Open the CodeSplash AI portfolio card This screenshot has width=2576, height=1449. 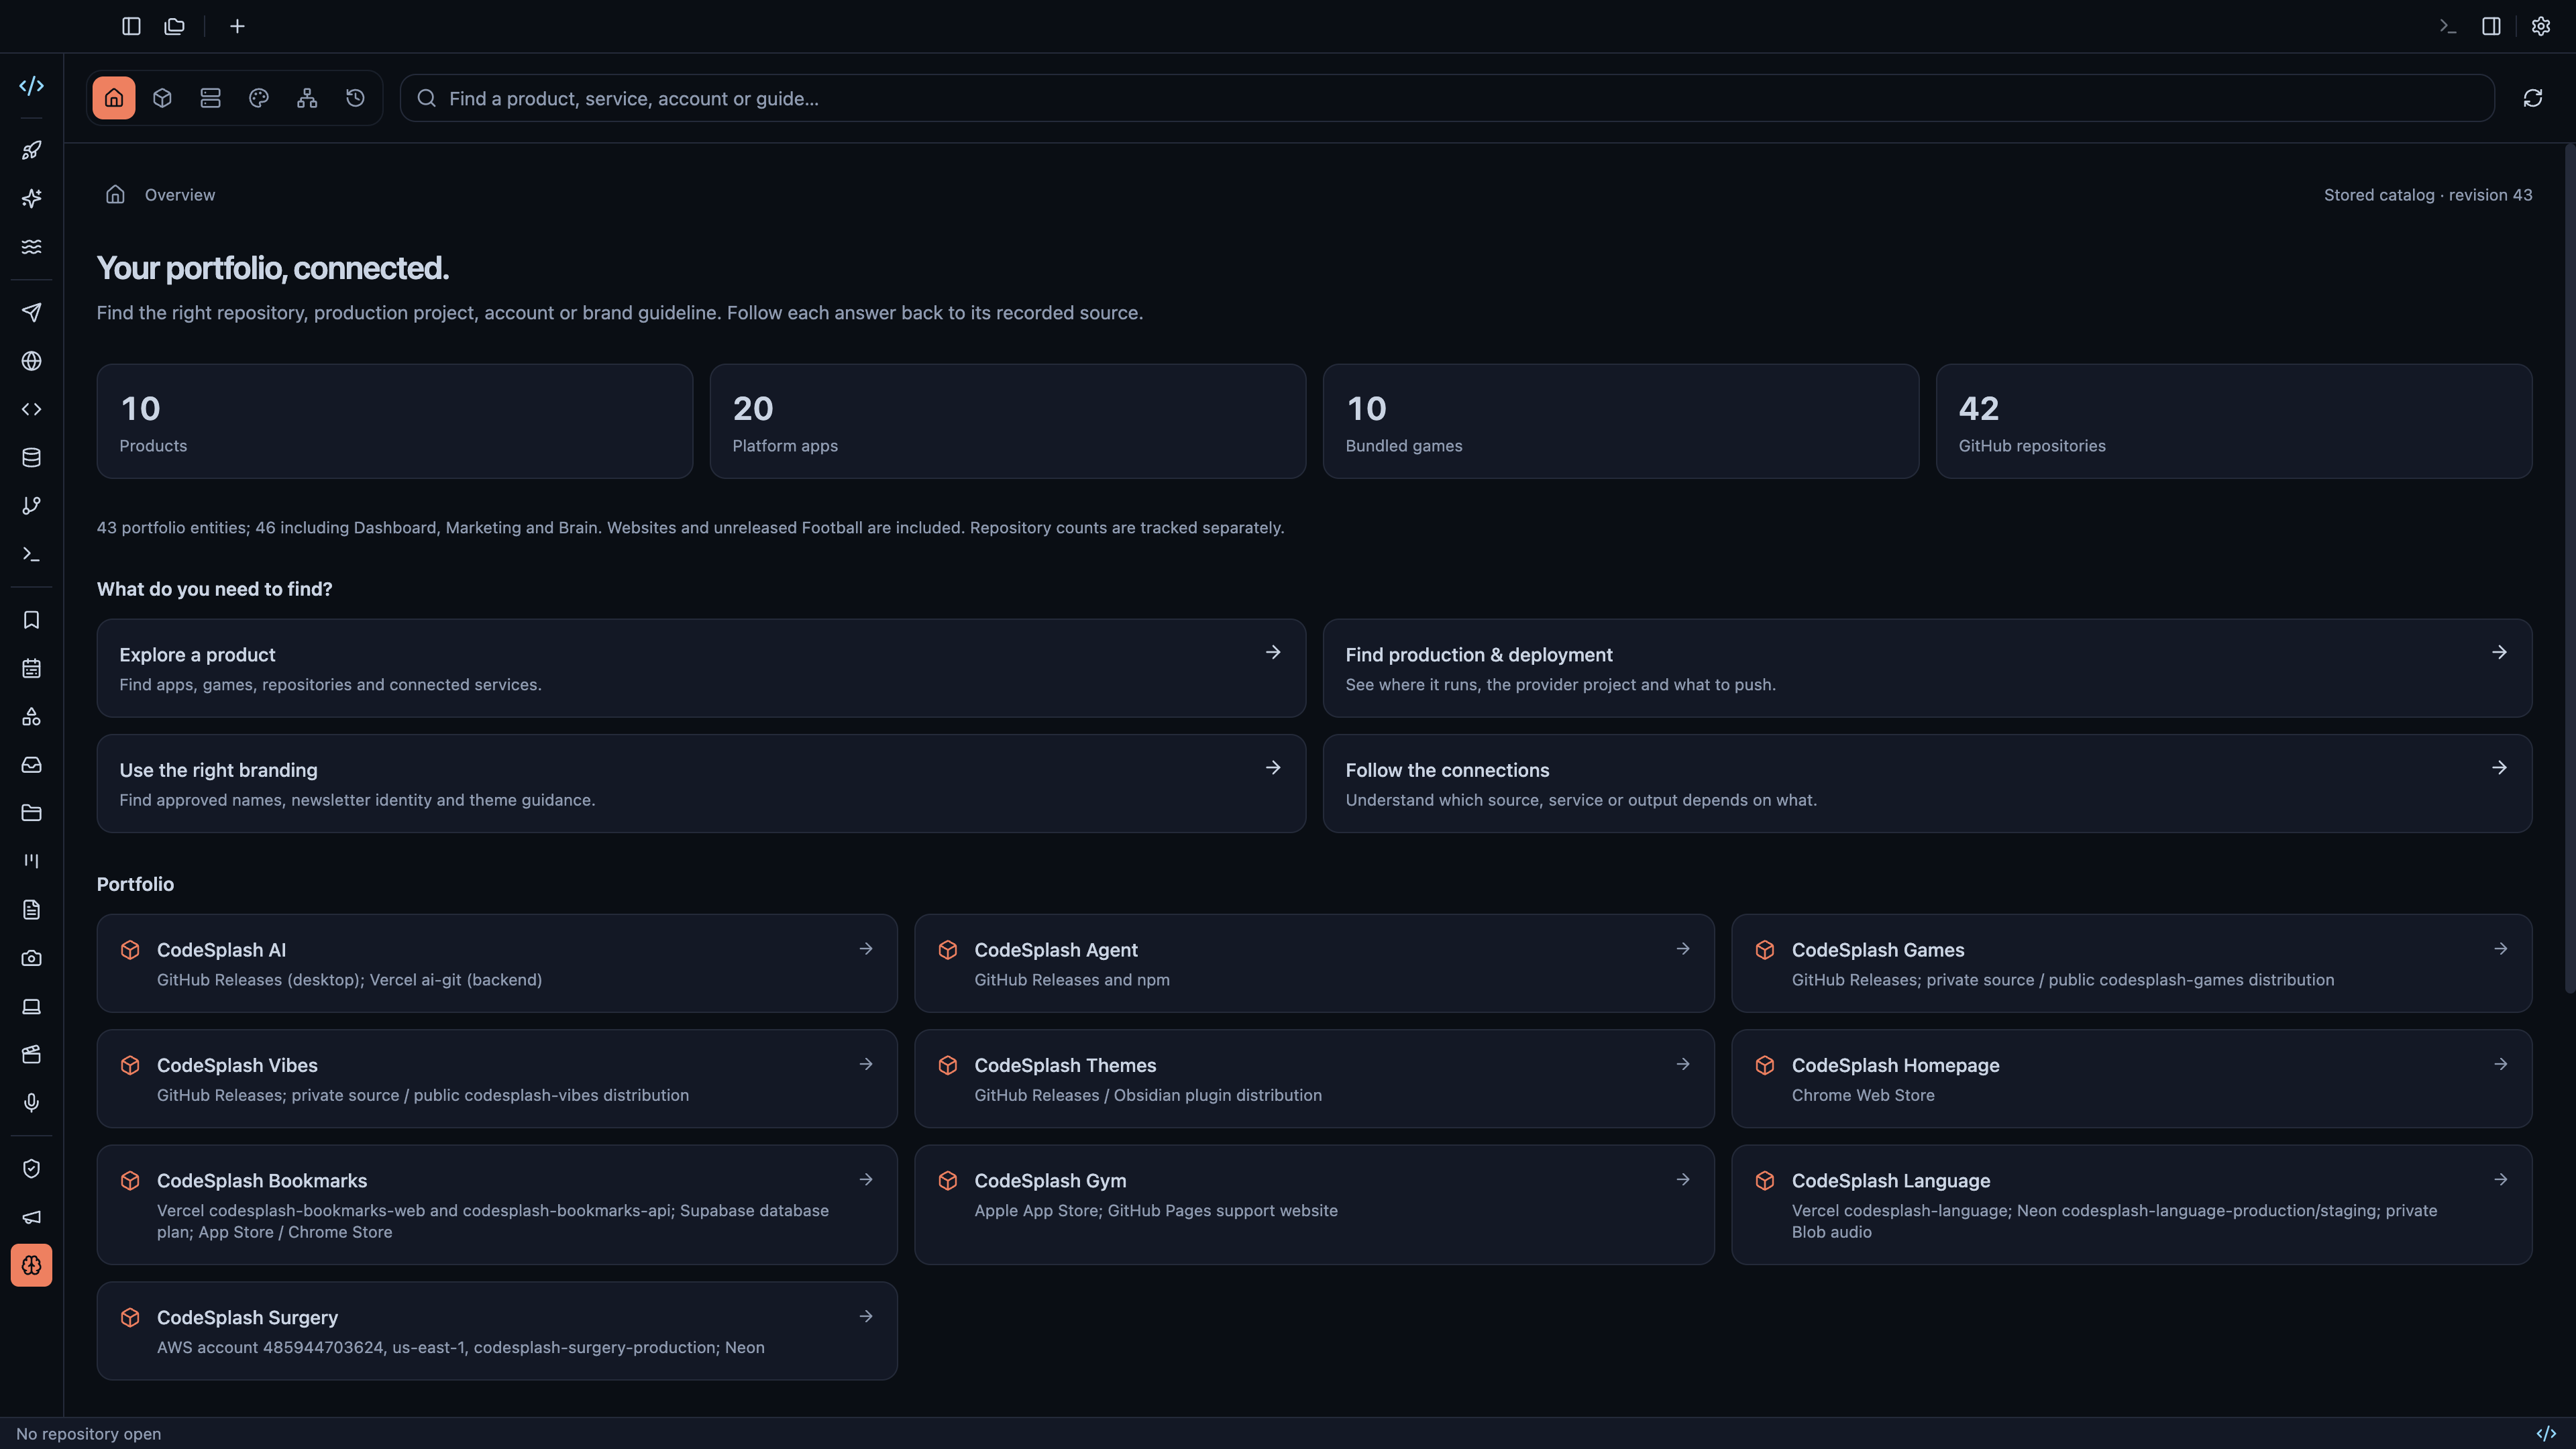pyautogui.click(x=497, y=963)
